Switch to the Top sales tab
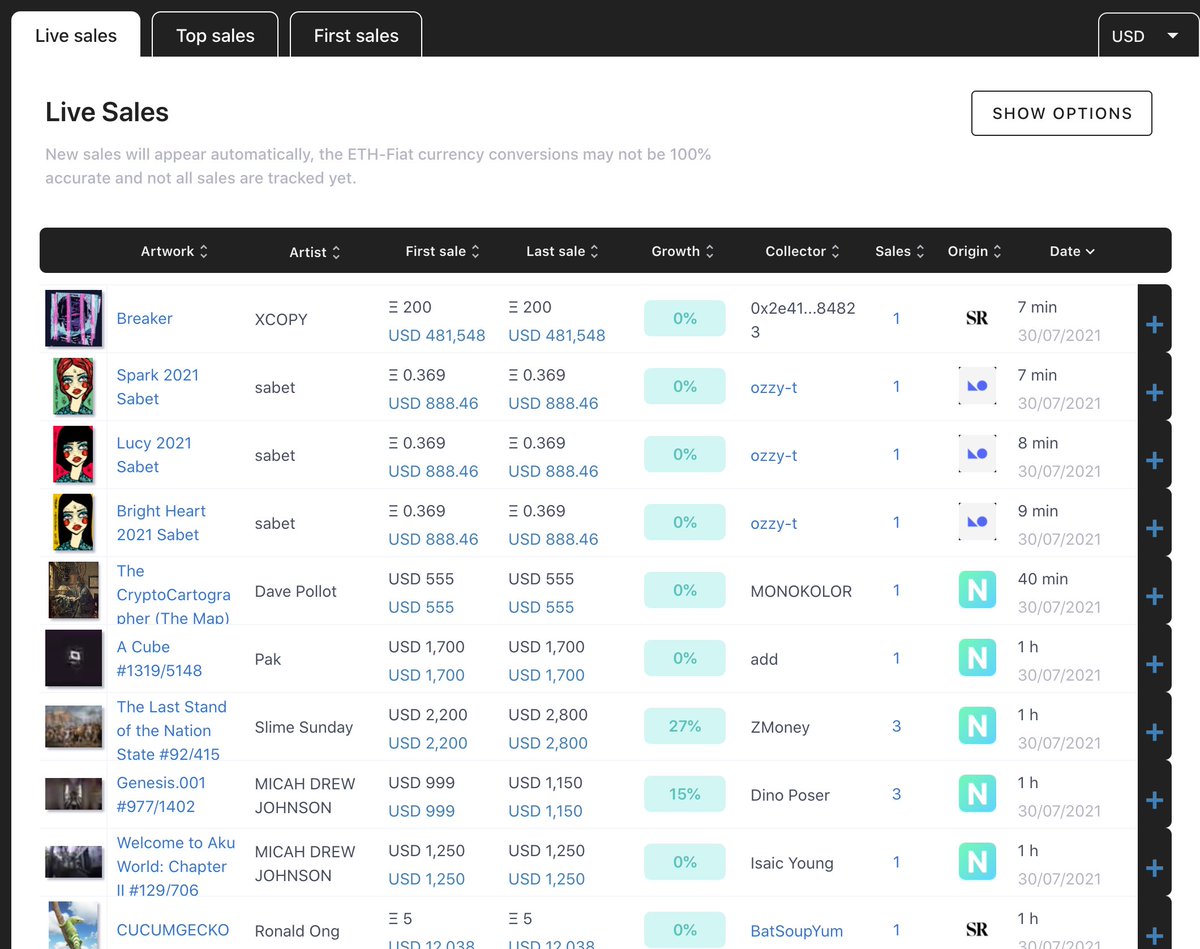1200x949 pixels. click(x=215, y=35)
